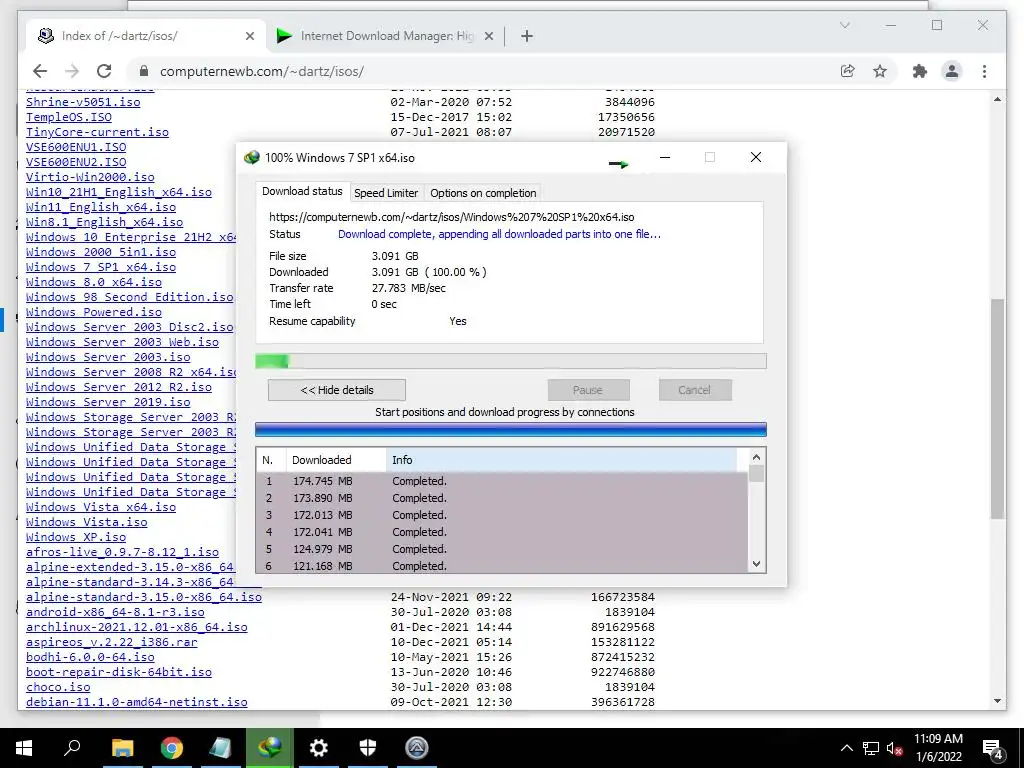Click the page scrollbar down arrow
The image size is (1024, 768).
pyautogui.click(x=997, y=701)
